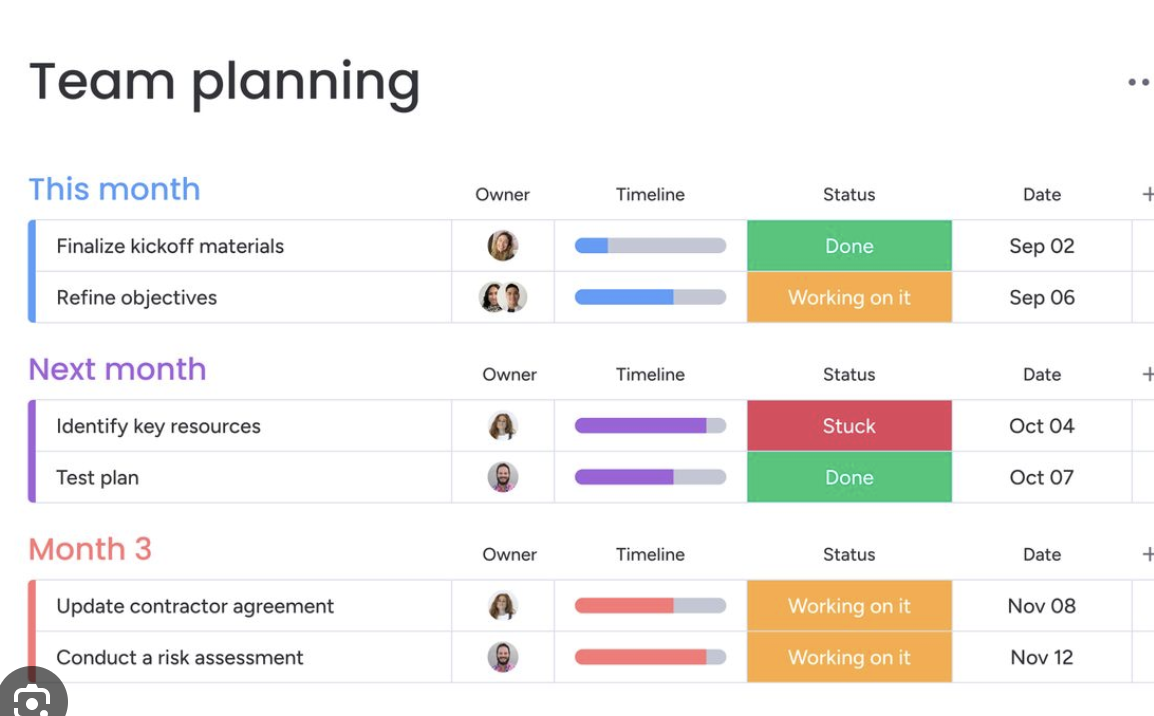Open the Stuck status for Identify key resources
Image resolution: width=1154 pixels, height=716 pixels.
849,426
